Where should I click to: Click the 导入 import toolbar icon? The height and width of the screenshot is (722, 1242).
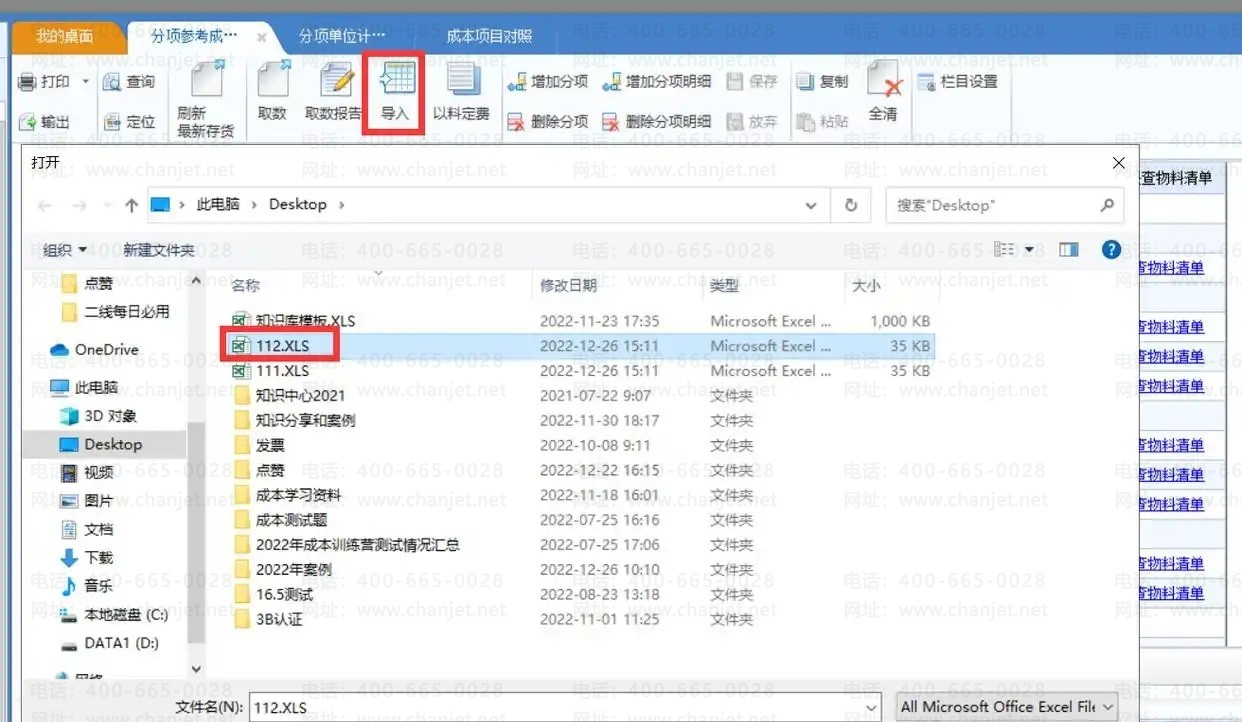[395, 91]
